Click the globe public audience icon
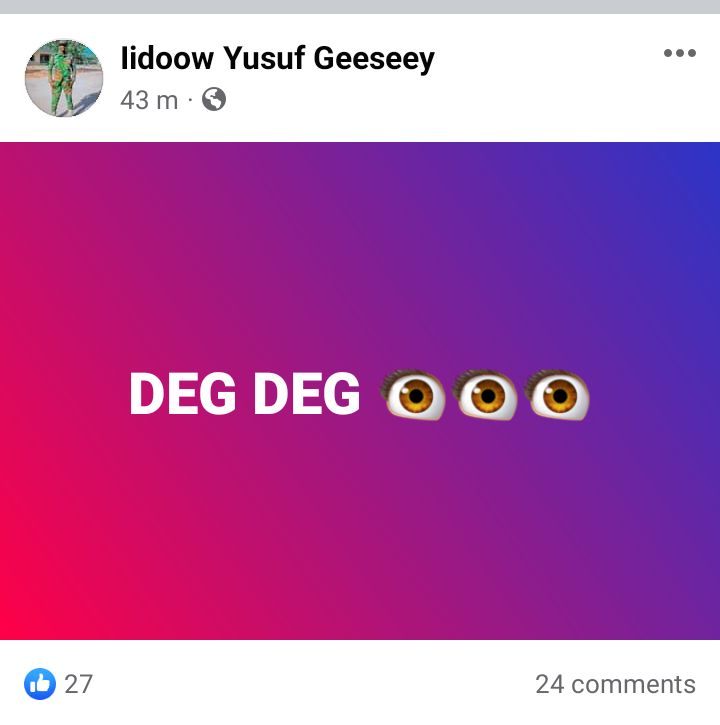Screen dimensions: 720x725 [x=214, y=99]
